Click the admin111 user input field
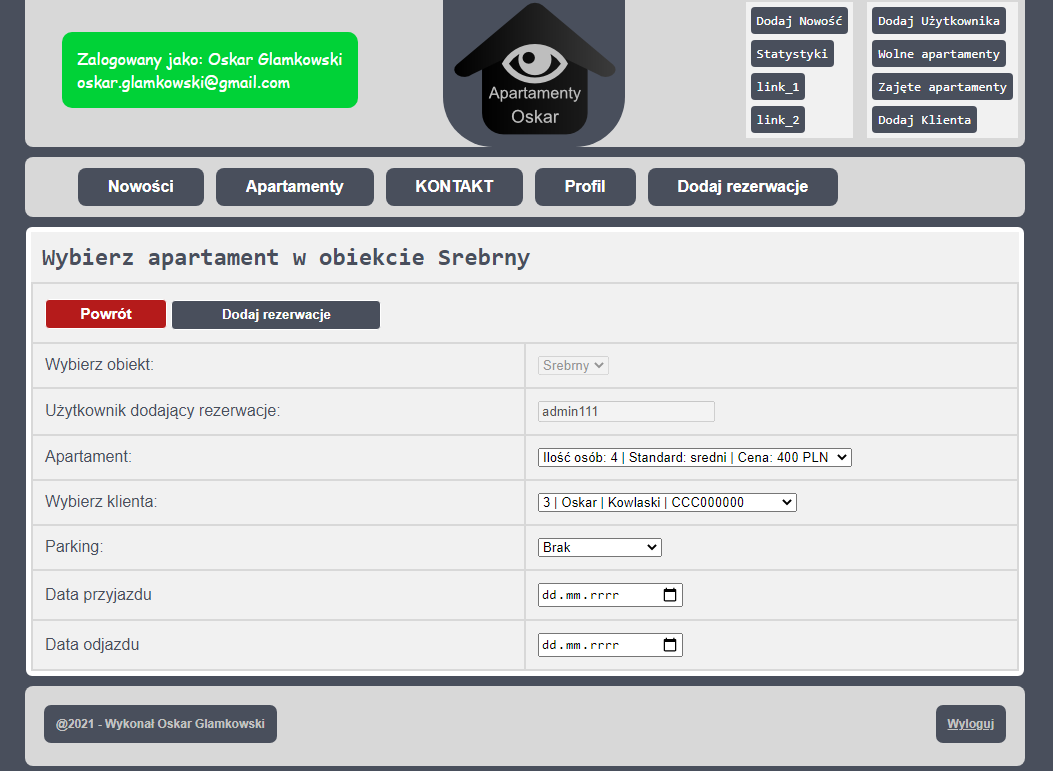The height and width of the screenshot is (771, 1053). [625, 411]
